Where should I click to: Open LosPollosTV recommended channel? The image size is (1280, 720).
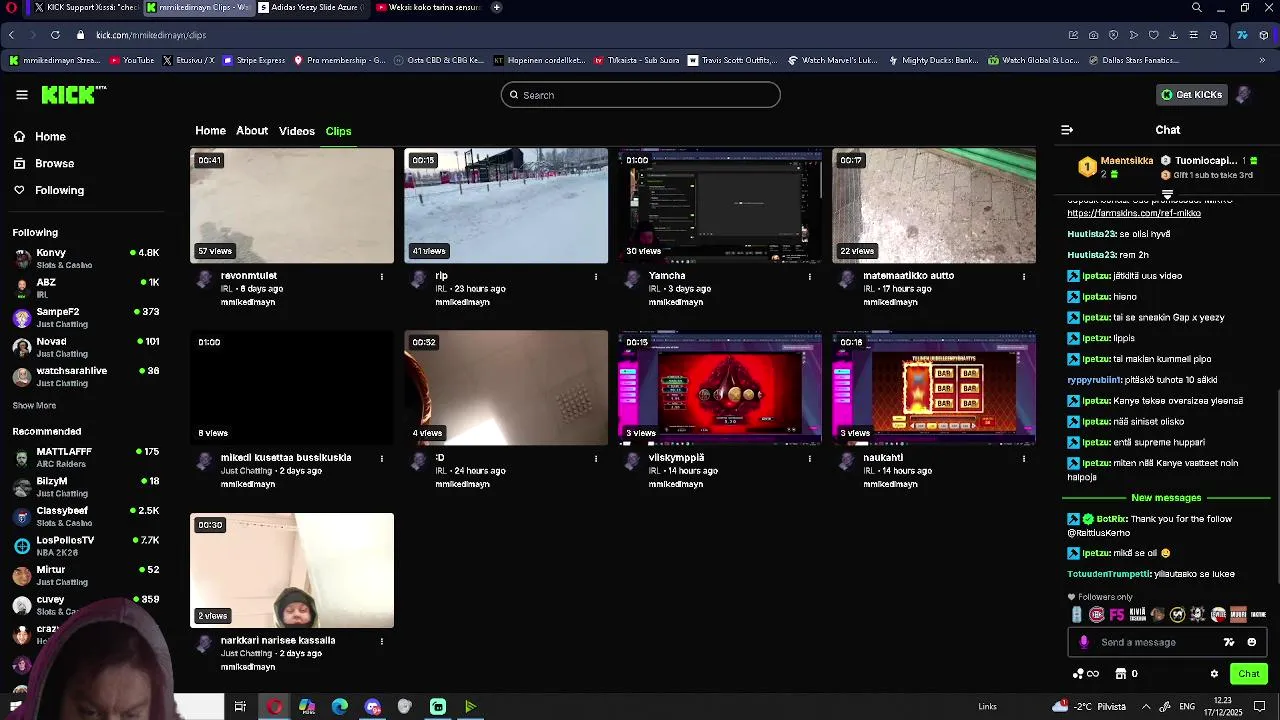85,546
